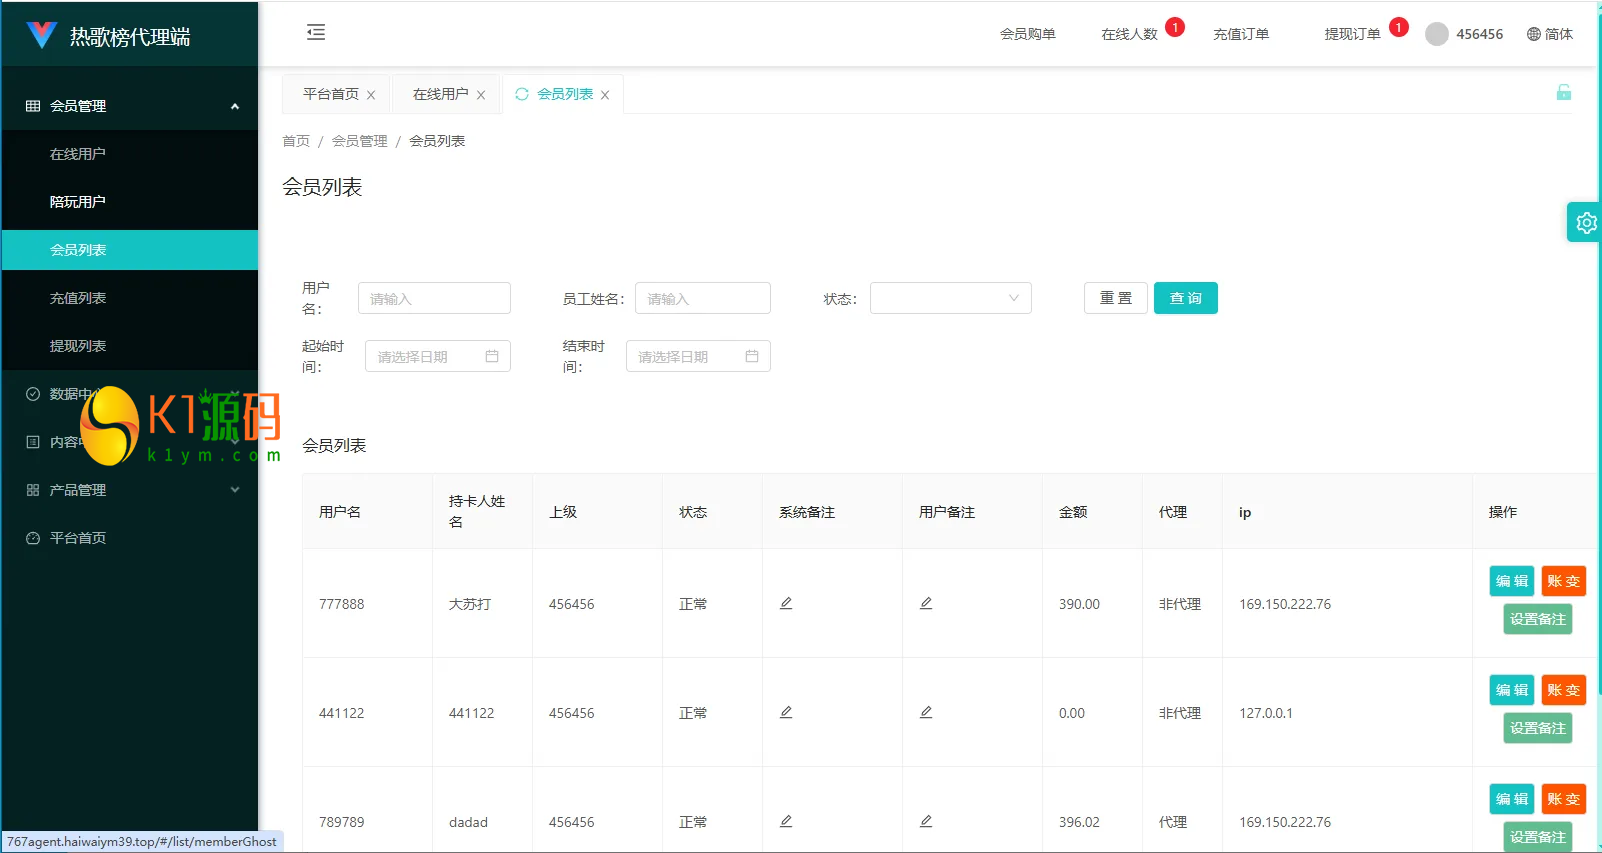Click 账变 for user 441122
The height and width of the screenshot is (853, 1602).
(1564, 690)
